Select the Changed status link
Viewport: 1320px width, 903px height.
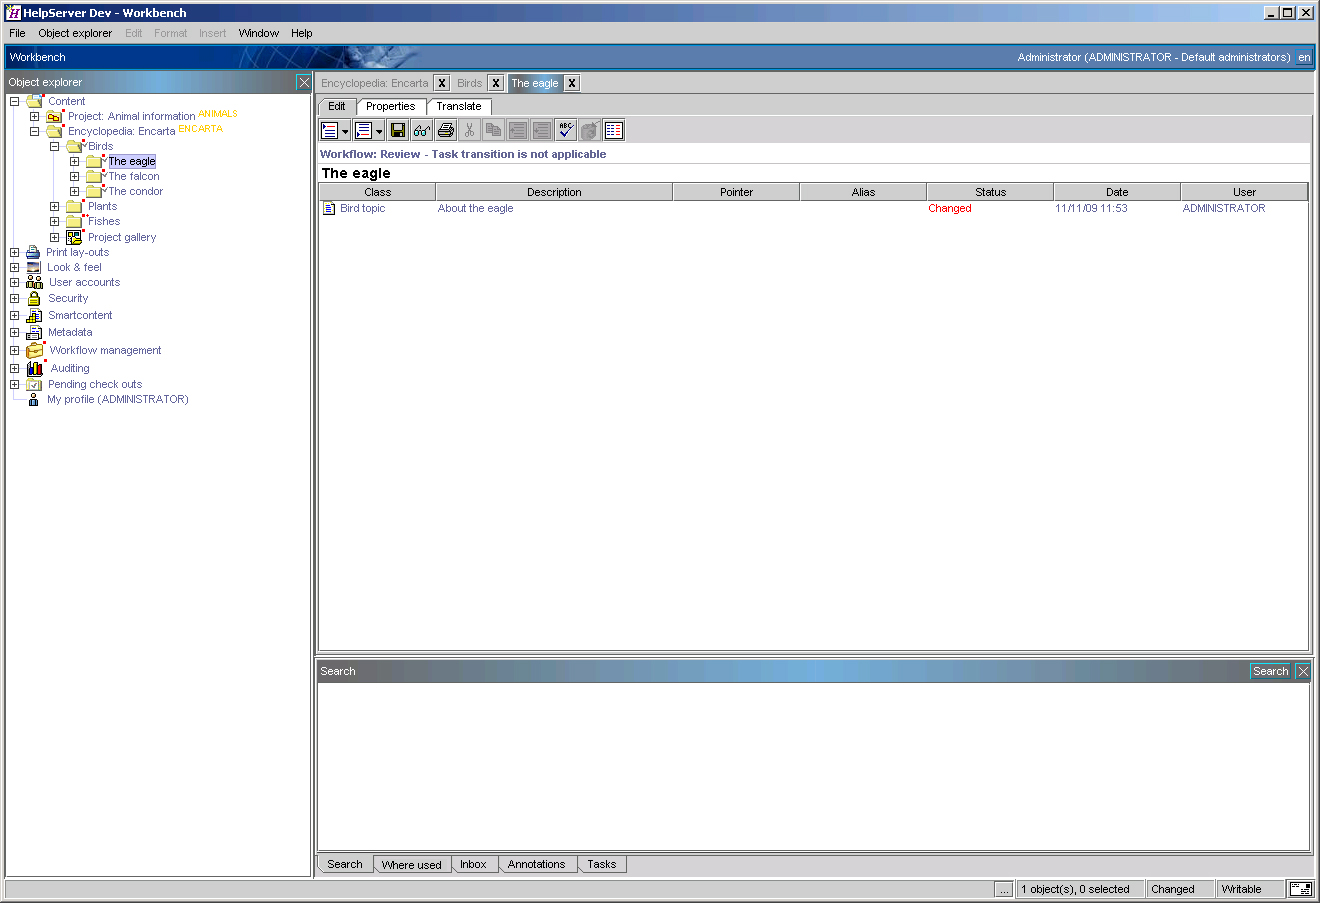pyautogui.click(x=949, y=208)
